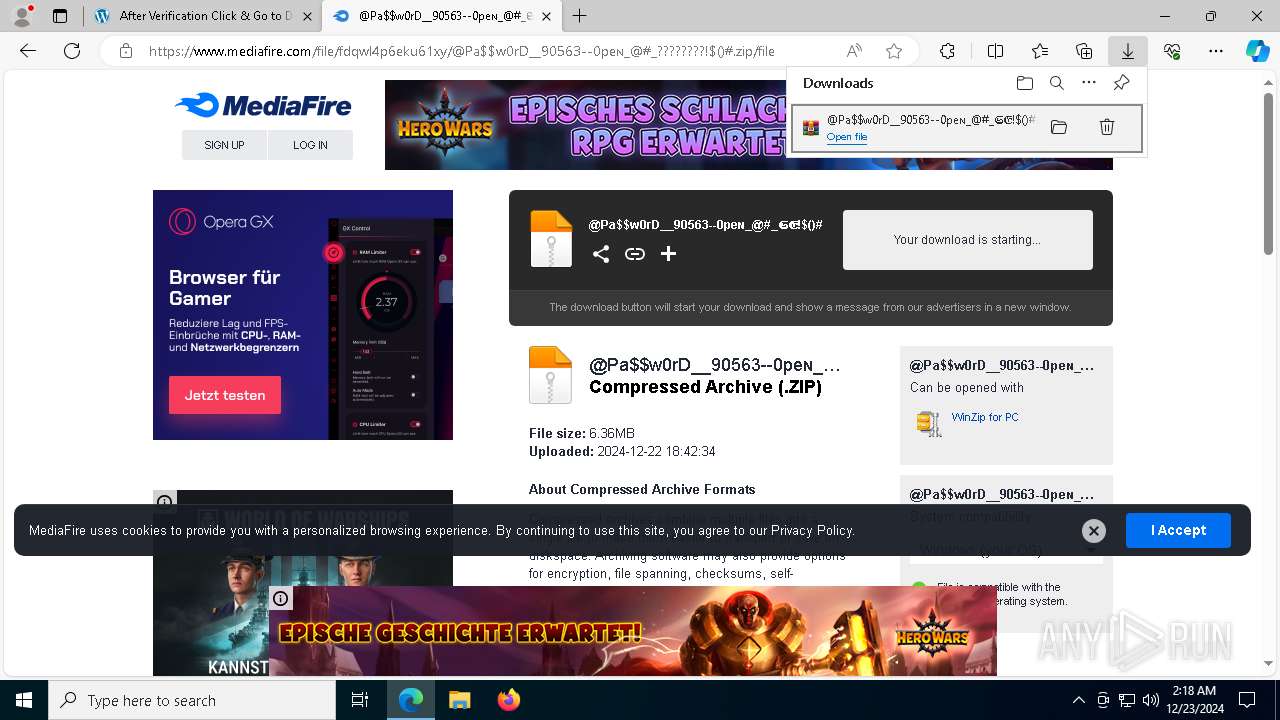Image resolution: width=1280 pixels, height=720 pixels.
Task: Click the Hero Wars bottom banner ad
Action: [x=633, y=631]
